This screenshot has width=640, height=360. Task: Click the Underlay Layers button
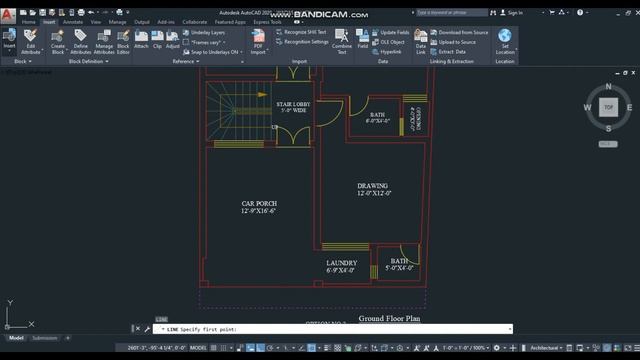204,32
